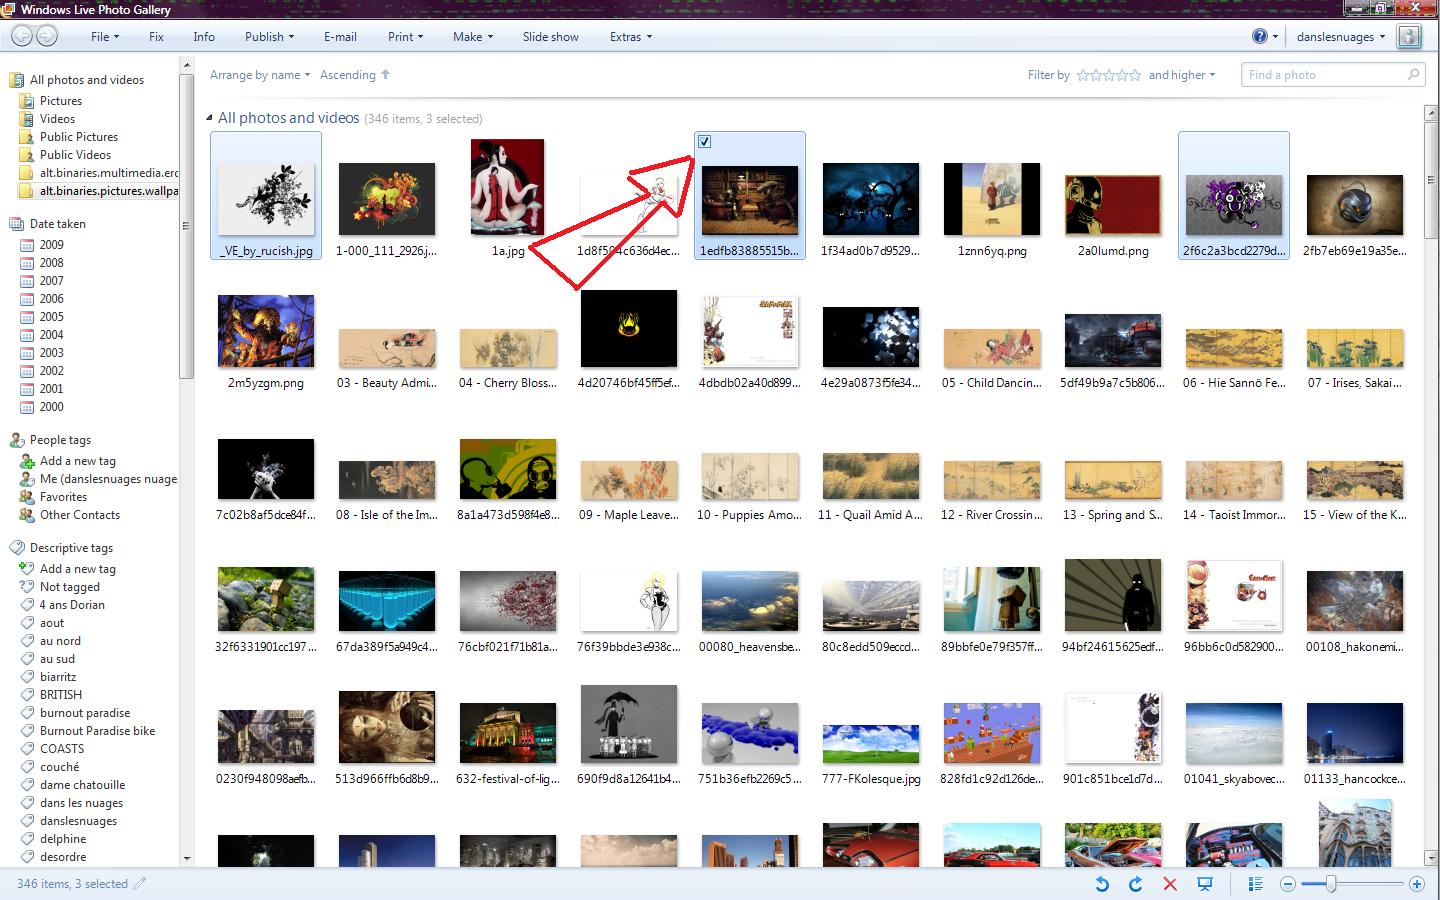The width and height of the screenshot is (1440, 900).
Task: Zoom out thumbnails with the minus button
Action: click(1288, 884)
